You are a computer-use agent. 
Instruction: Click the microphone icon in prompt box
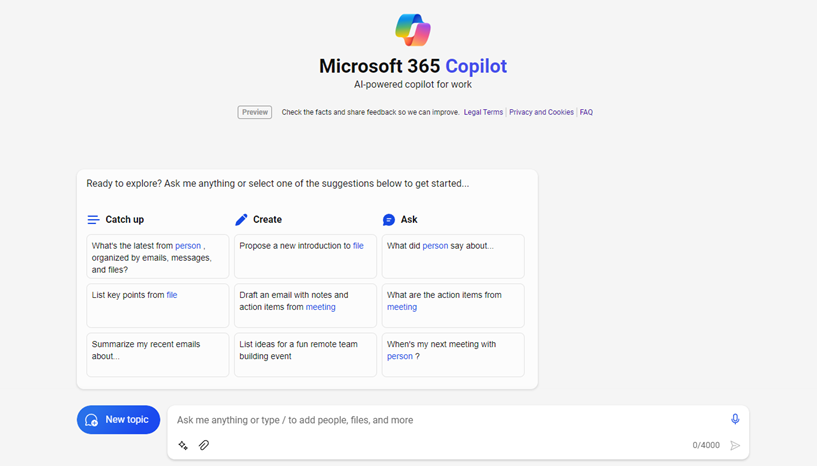pyautogui.click(x=735, y=420)
